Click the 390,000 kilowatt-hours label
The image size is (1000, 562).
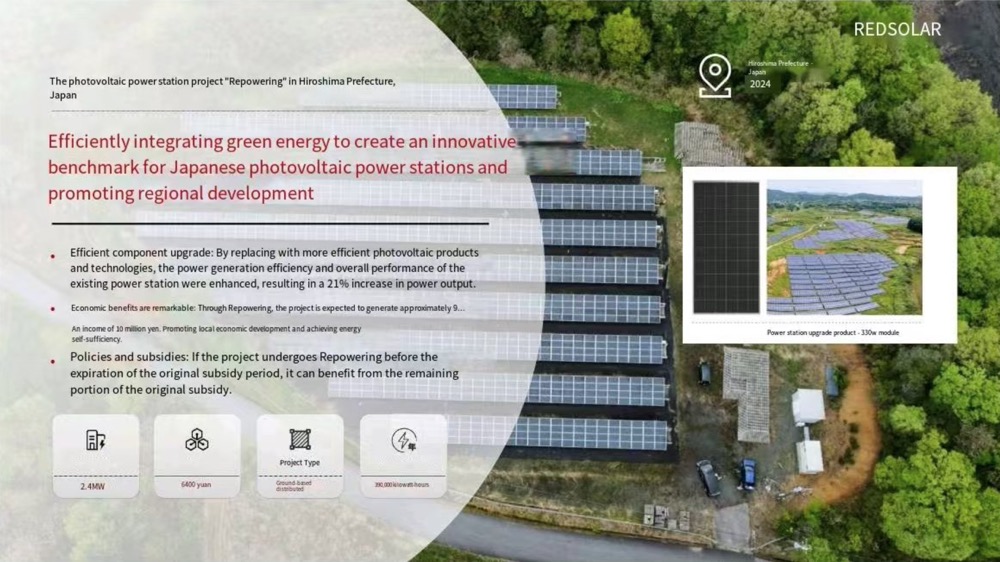[x=402, y=485]
